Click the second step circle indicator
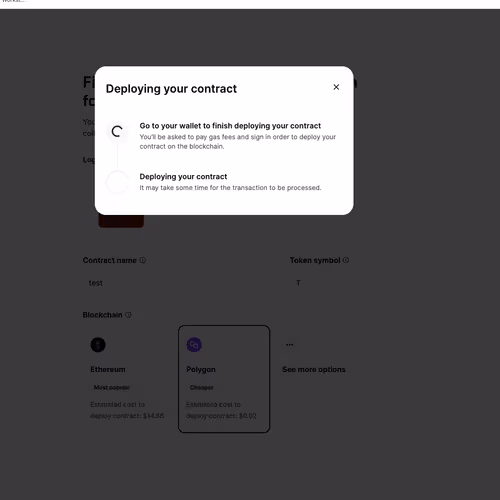The width and height of the screenshot is (500, 500). pyautogui.click(x=117, y=182)
